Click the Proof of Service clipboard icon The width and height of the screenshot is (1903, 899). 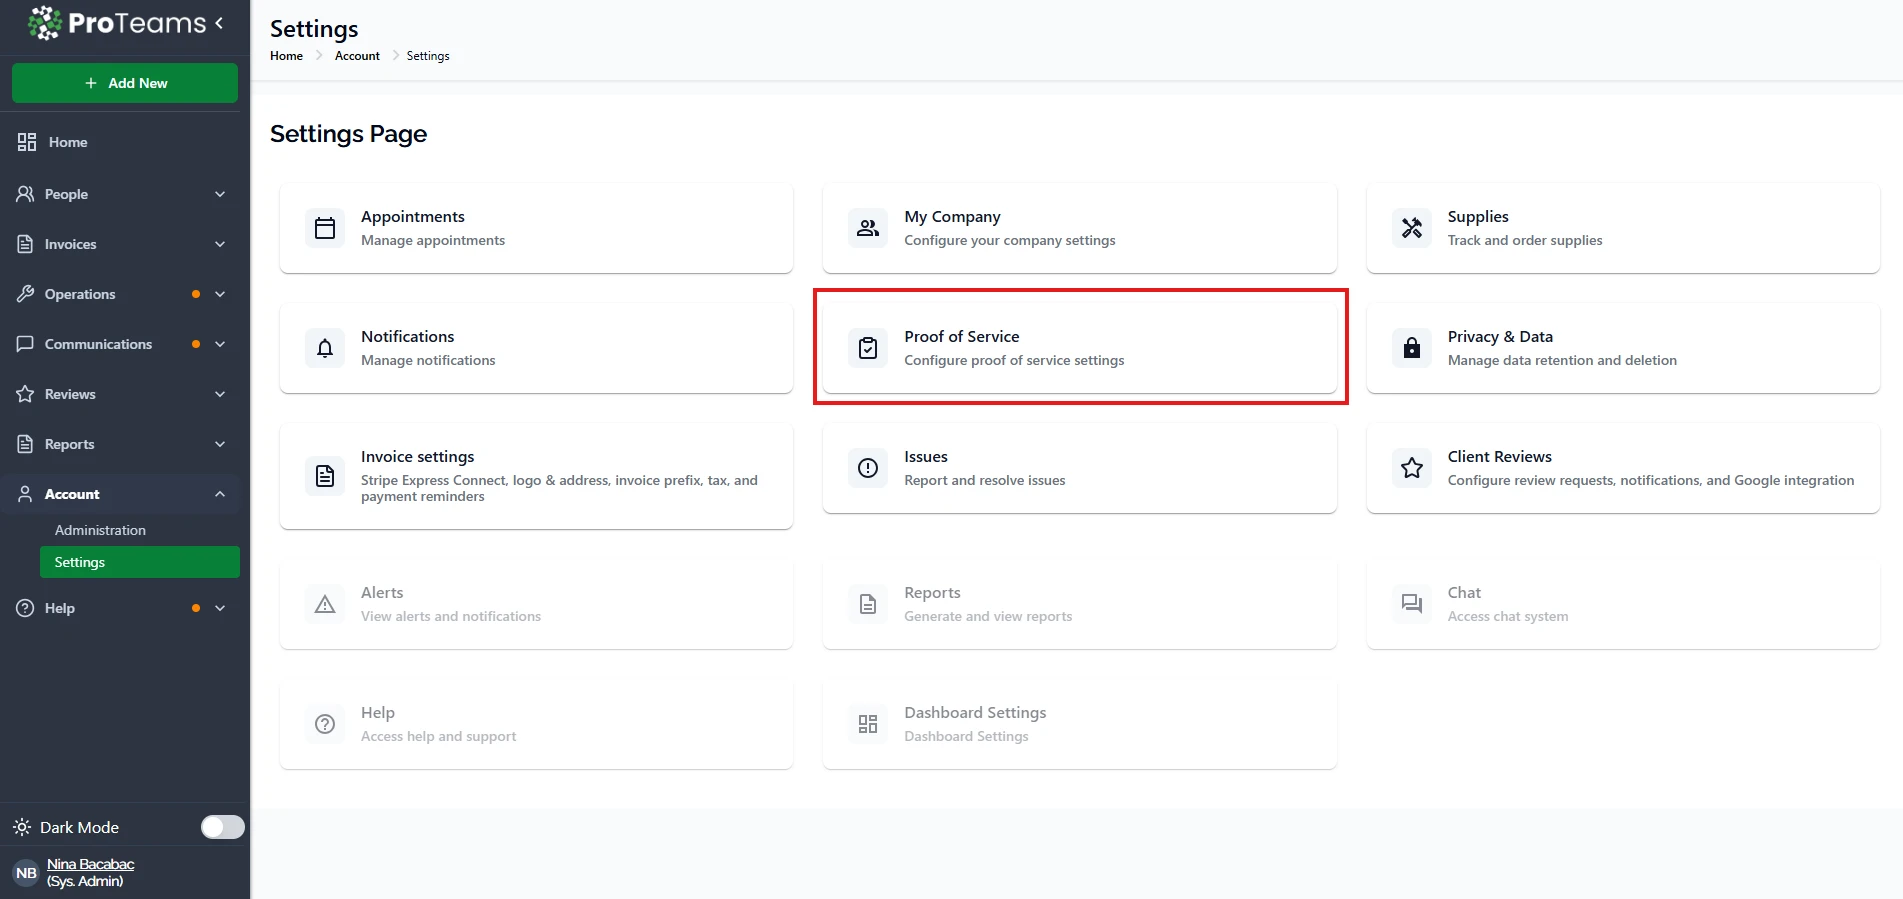coord(868,348)
